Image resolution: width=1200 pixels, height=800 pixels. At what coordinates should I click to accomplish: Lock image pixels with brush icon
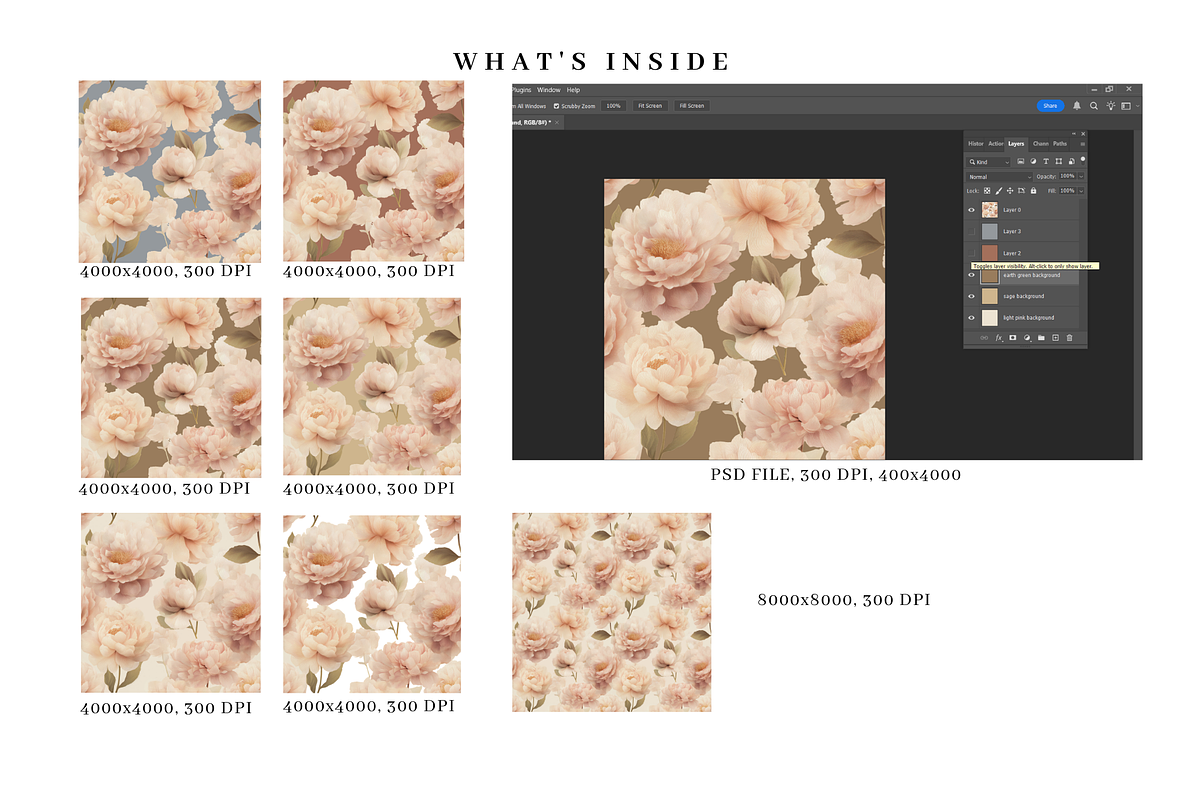tap(999, 191)
